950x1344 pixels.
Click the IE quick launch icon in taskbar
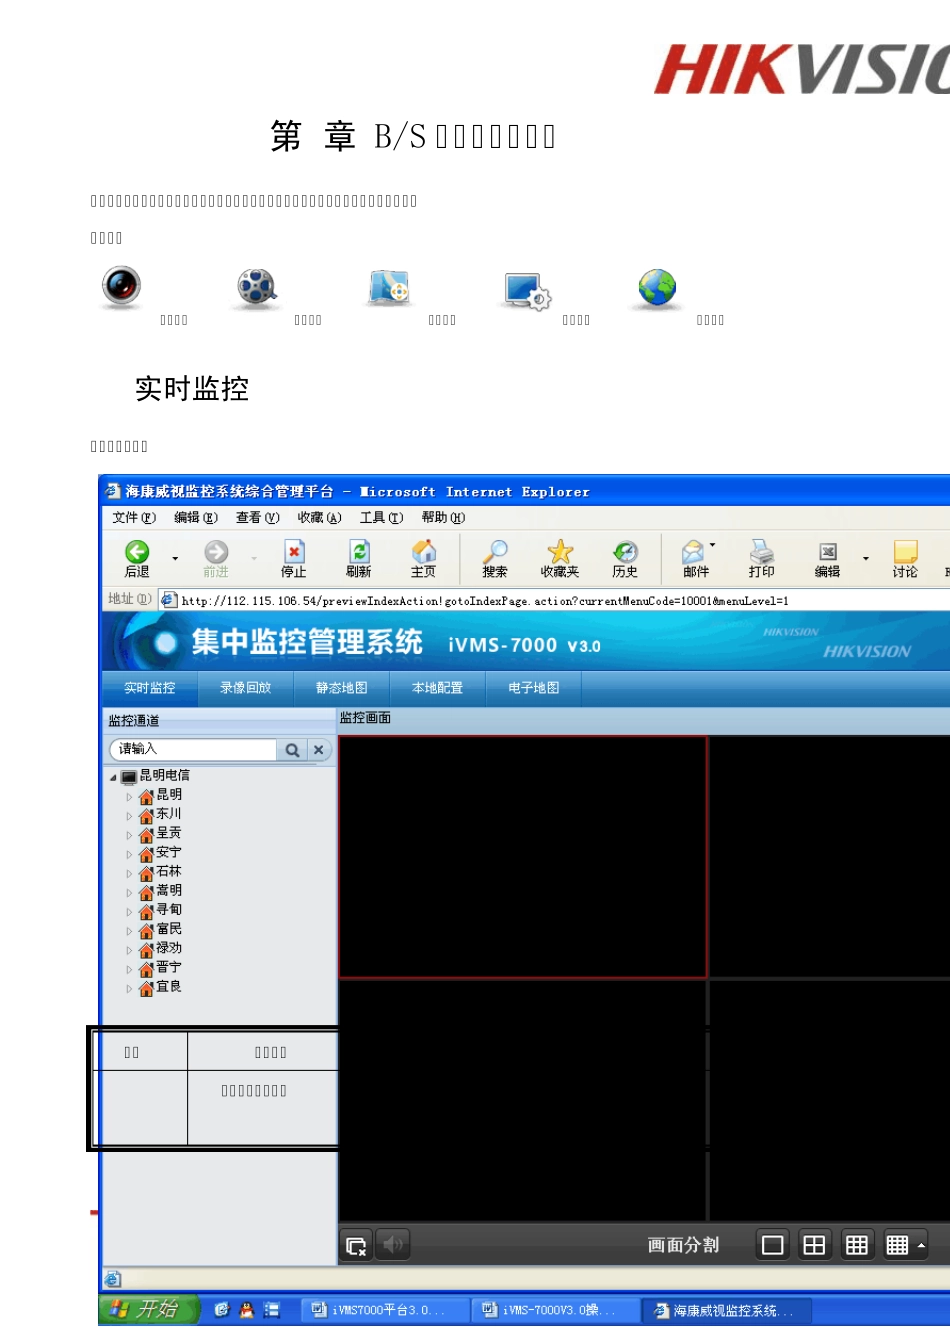tap(221, 1310)
